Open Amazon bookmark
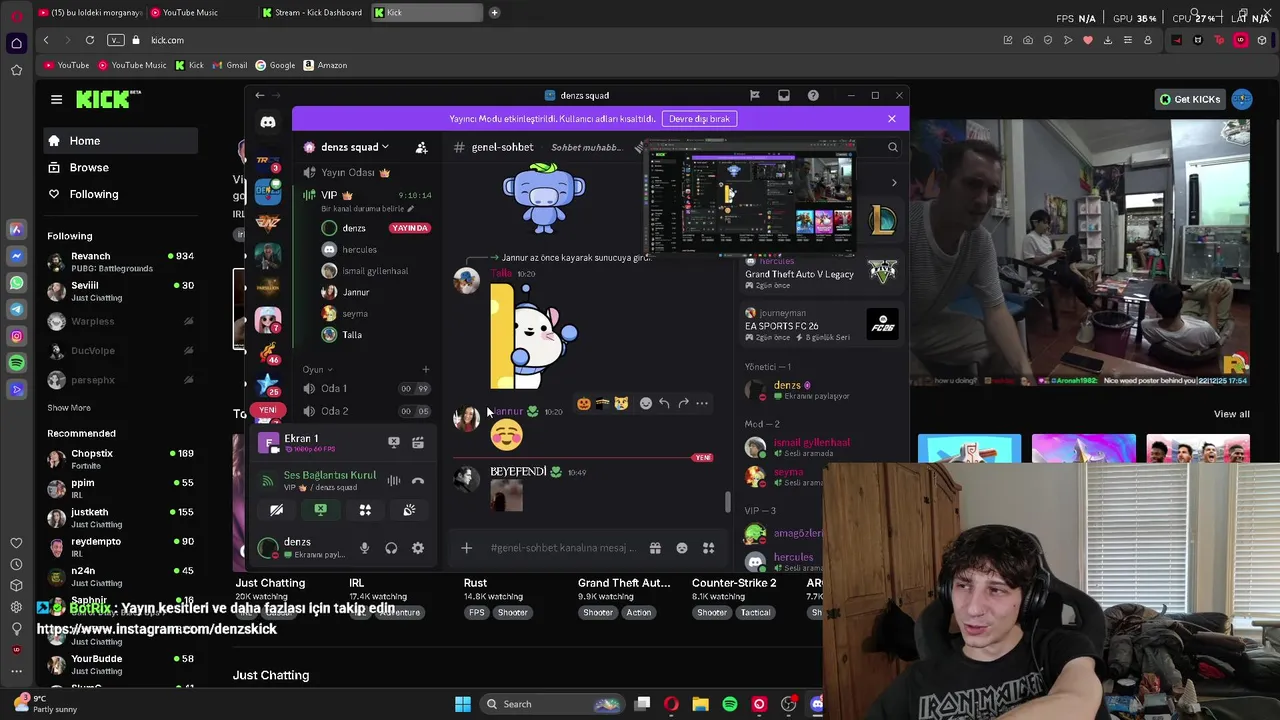This screenshot has width=1280, height=720. (324, 65)
